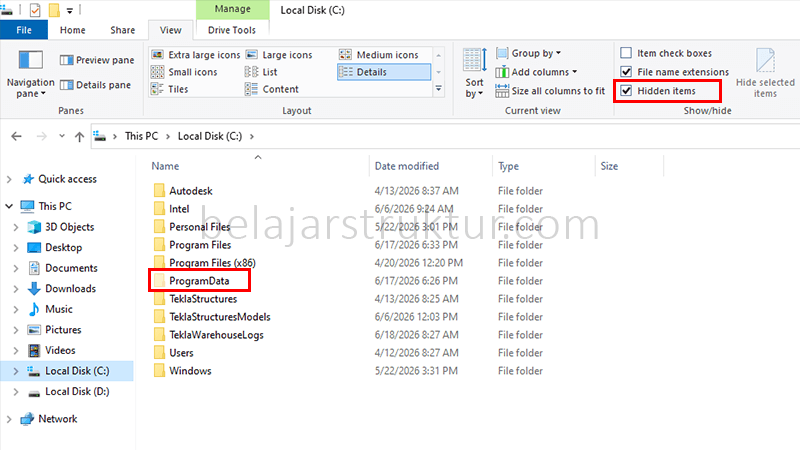Switch to List layout
This screenshot has width=800, height=450.
tap(261, 72)
